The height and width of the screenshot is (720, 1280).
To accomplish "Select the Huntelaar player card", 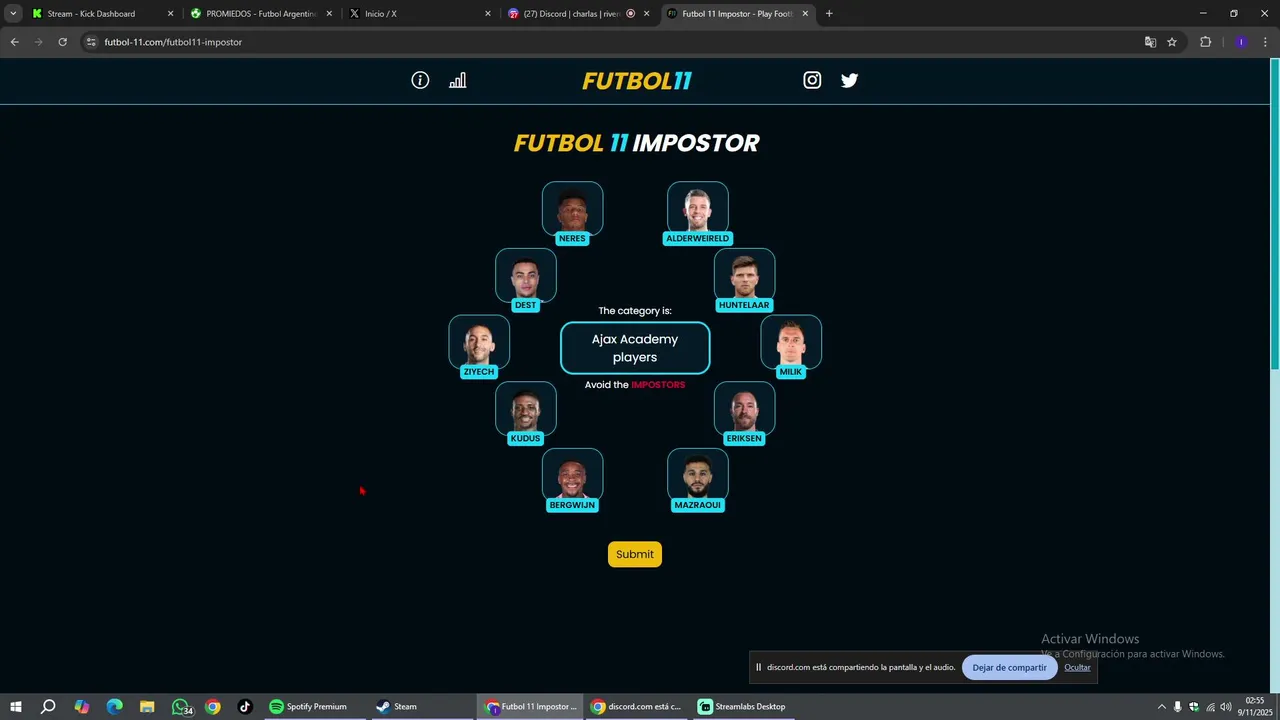I will [x=744, y=280].
